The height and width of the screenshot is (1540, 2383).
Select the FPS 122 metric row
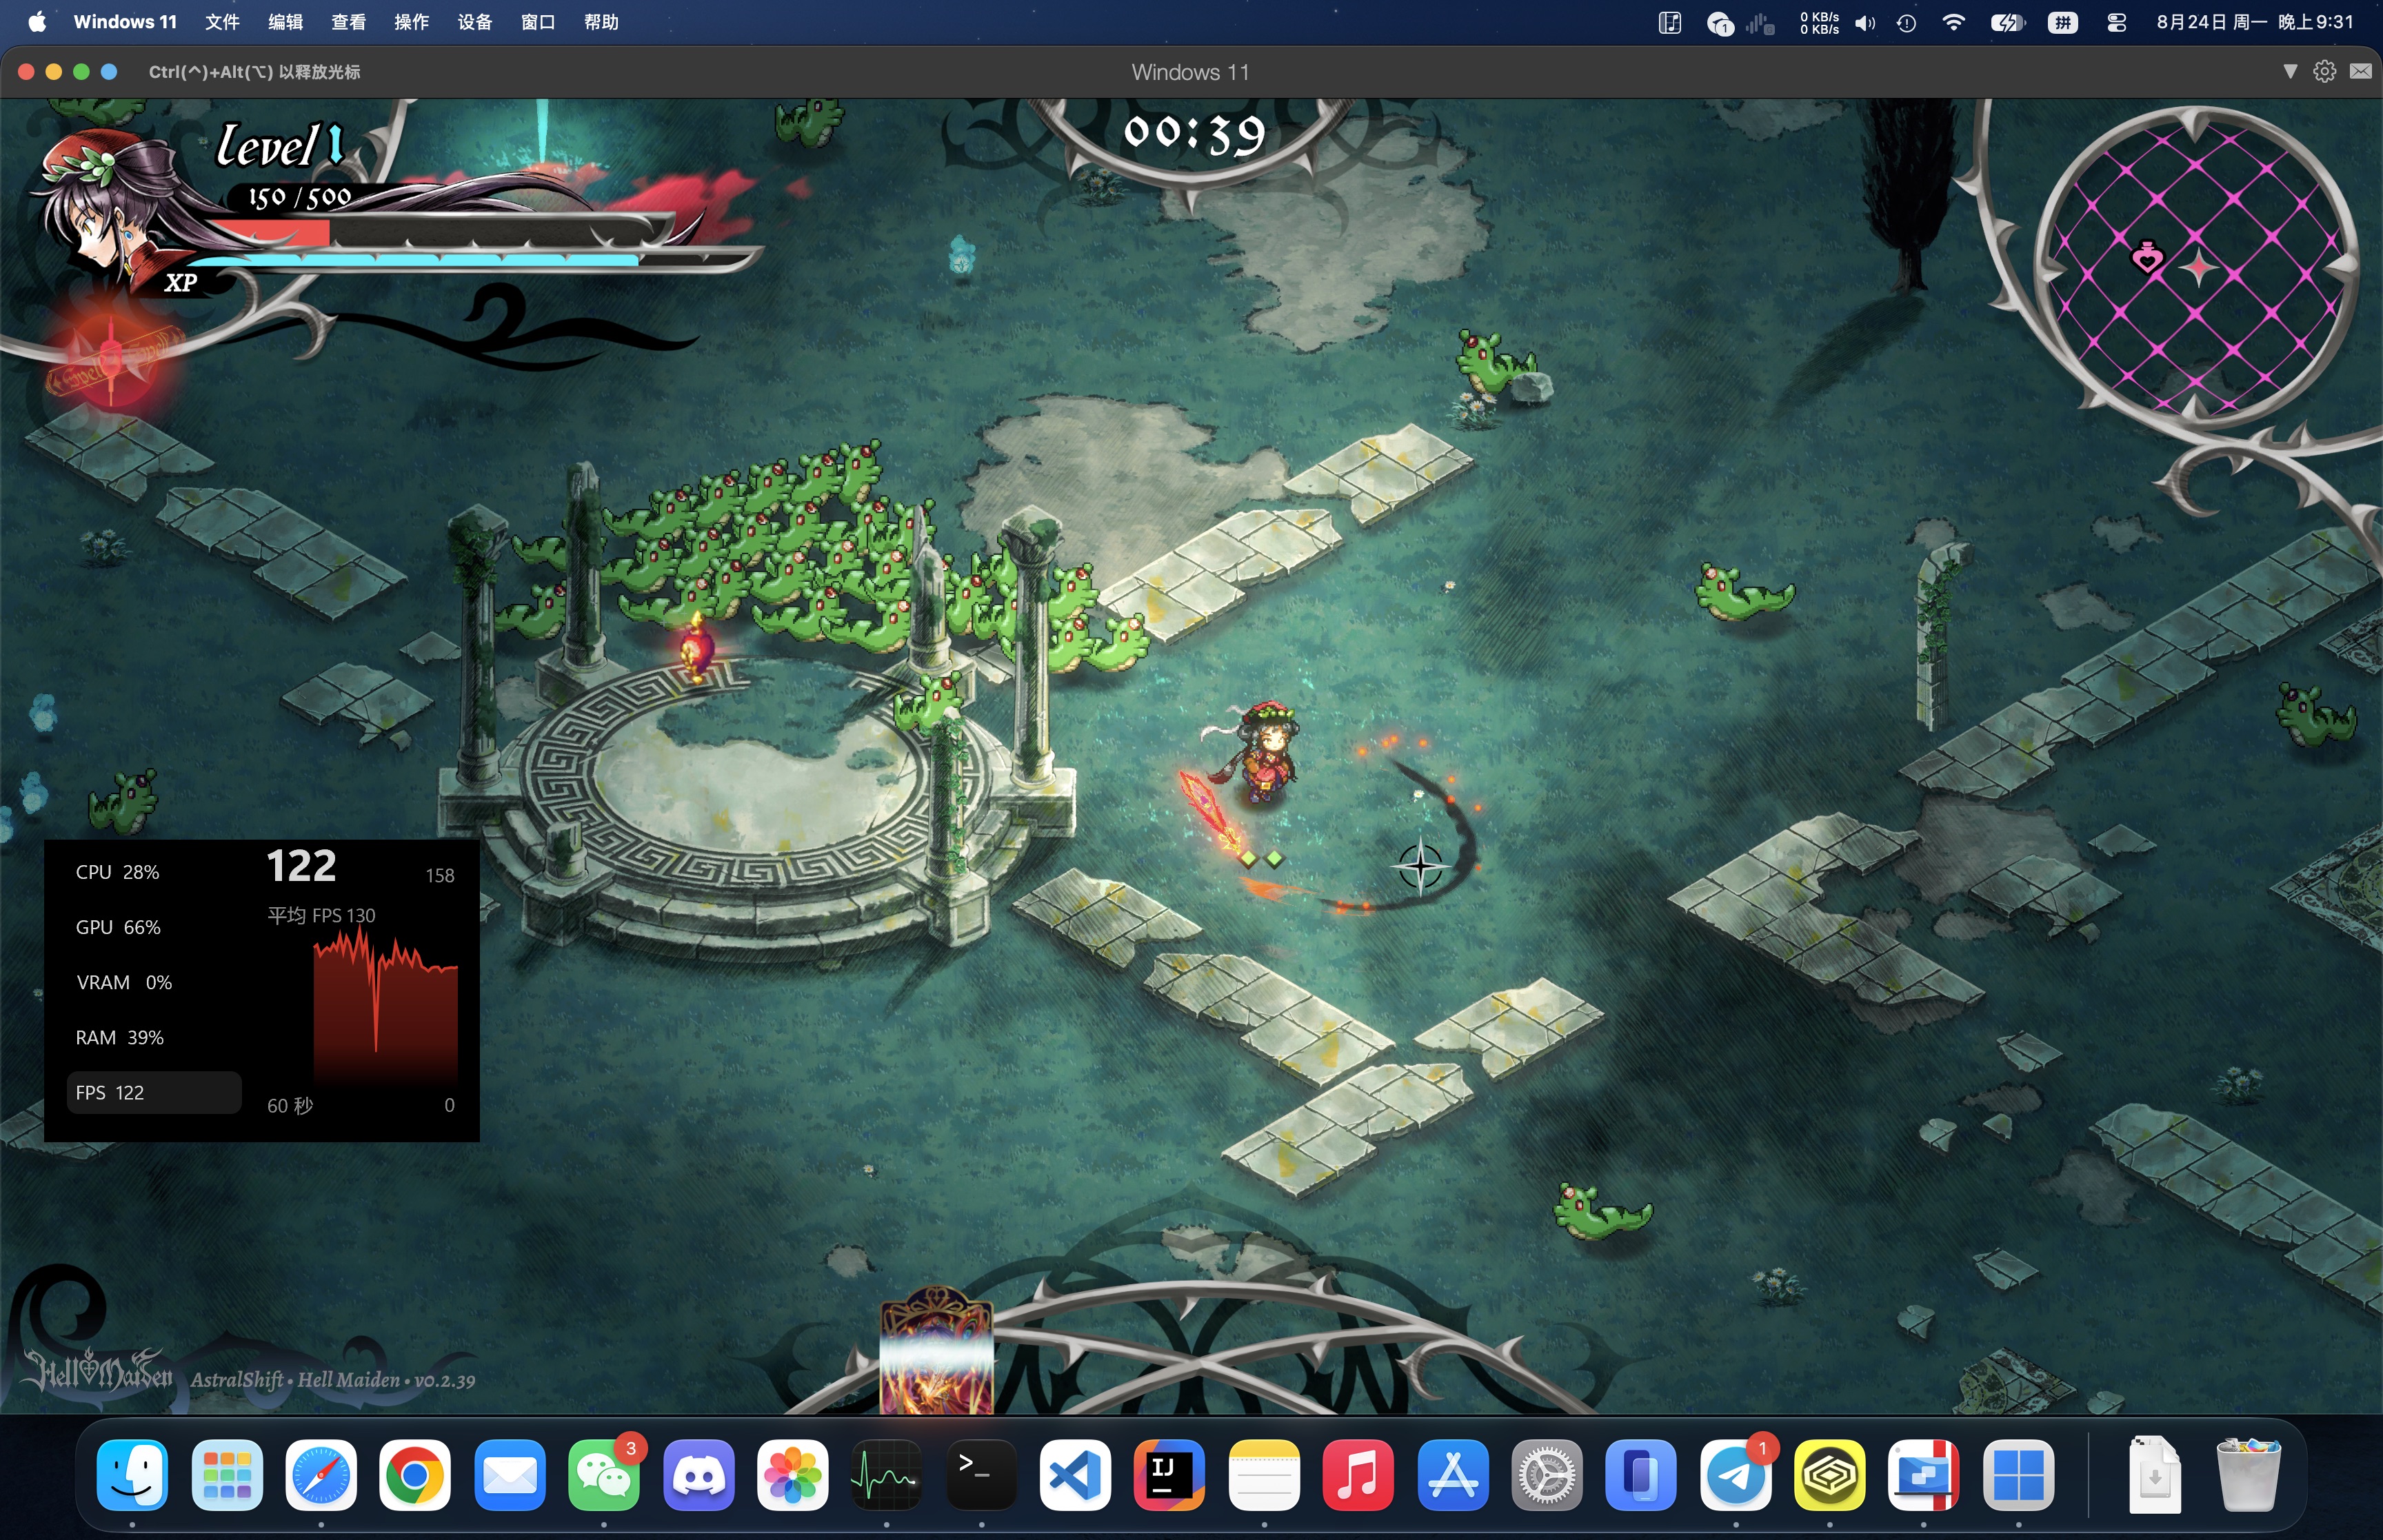click(154, 1092)
